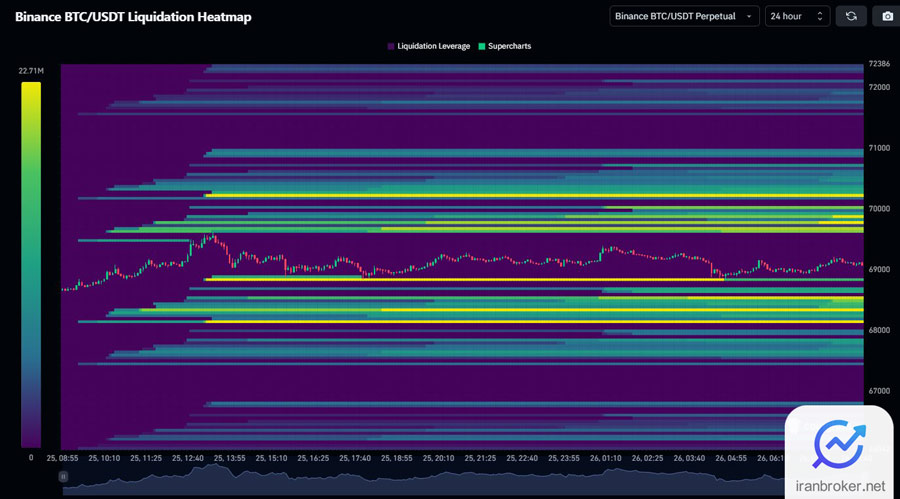The width and height of the screenshot is (900, 499).
Task: Click the 67000 price axis label
Action: point(879,391)
